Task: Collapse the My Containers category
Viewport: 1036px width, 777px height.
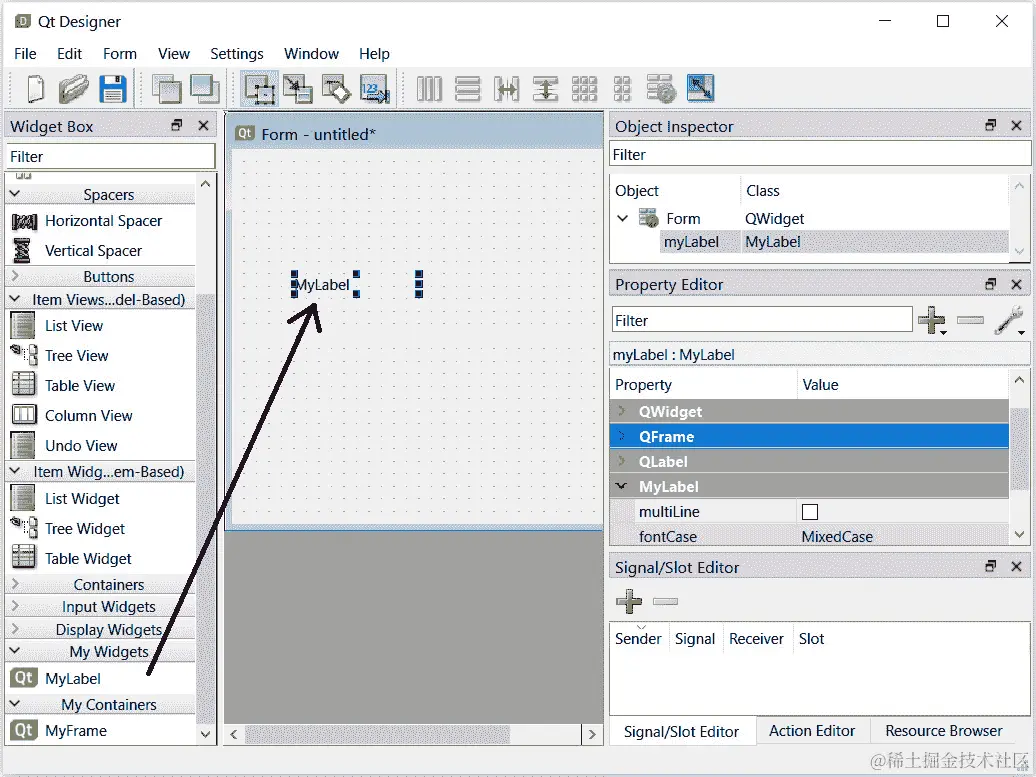Action: [15, 704]
